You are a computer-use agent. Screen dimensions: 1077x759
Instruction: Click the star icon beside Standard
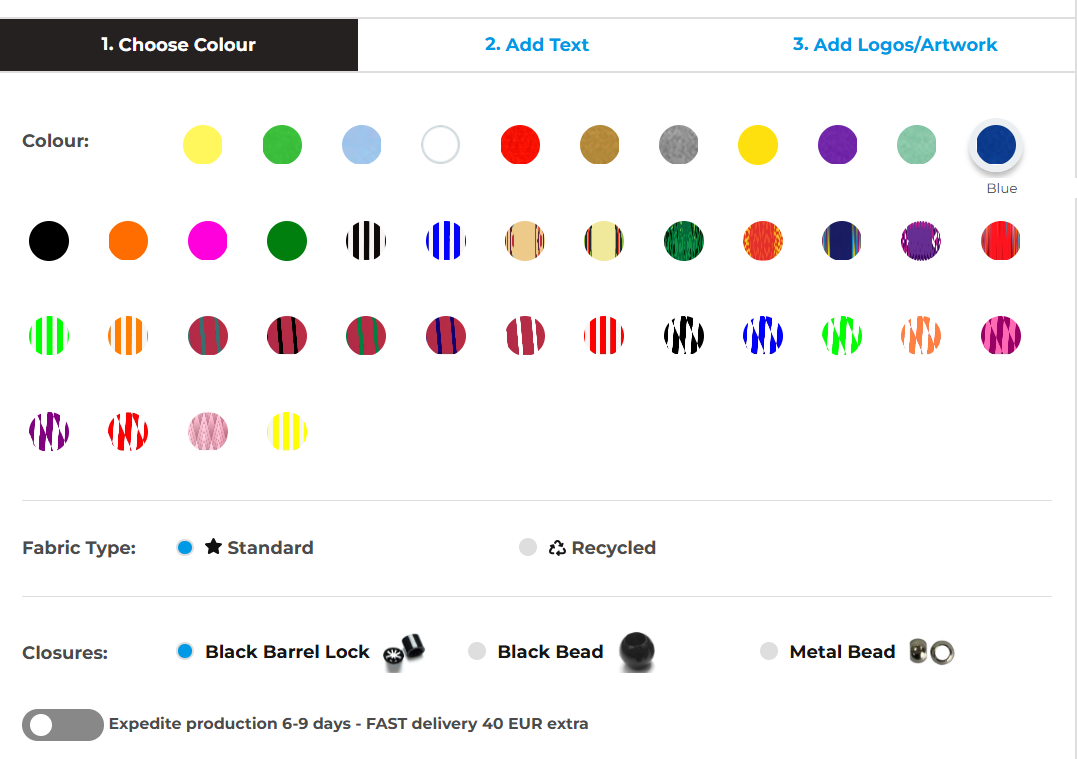[x=213, y=546]
